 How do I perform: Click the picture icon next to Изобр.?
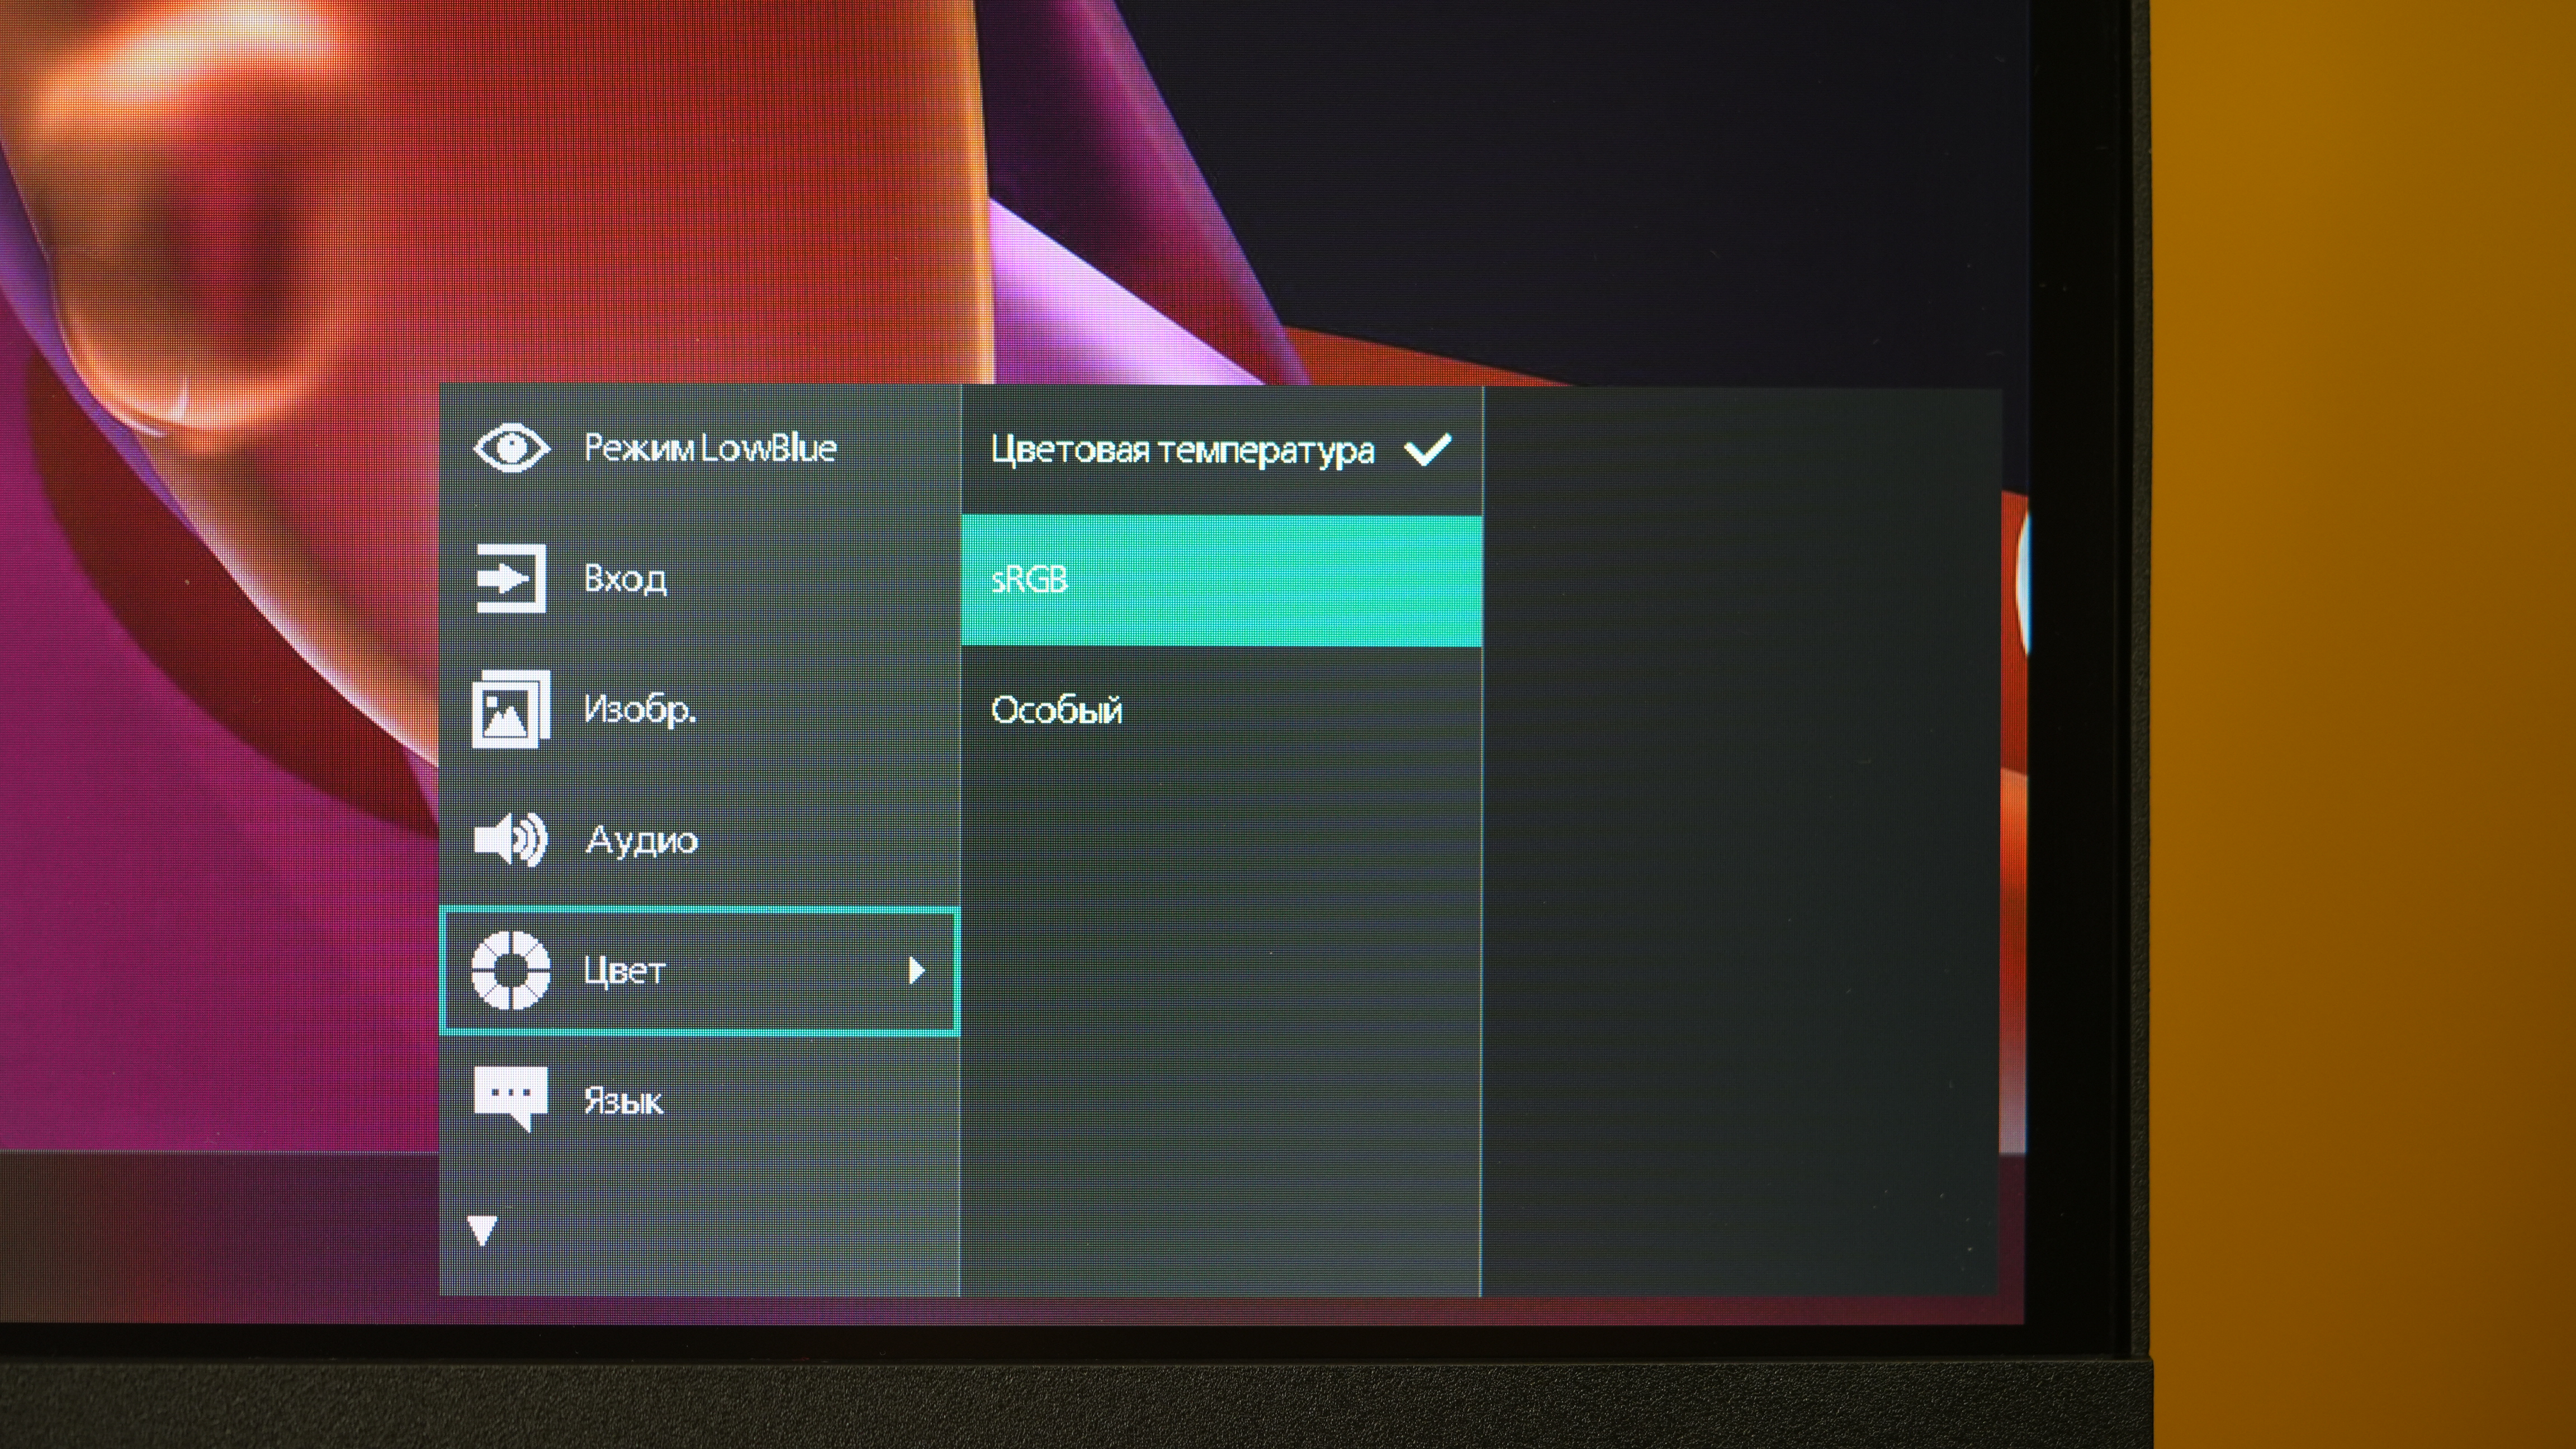point(510,709)
